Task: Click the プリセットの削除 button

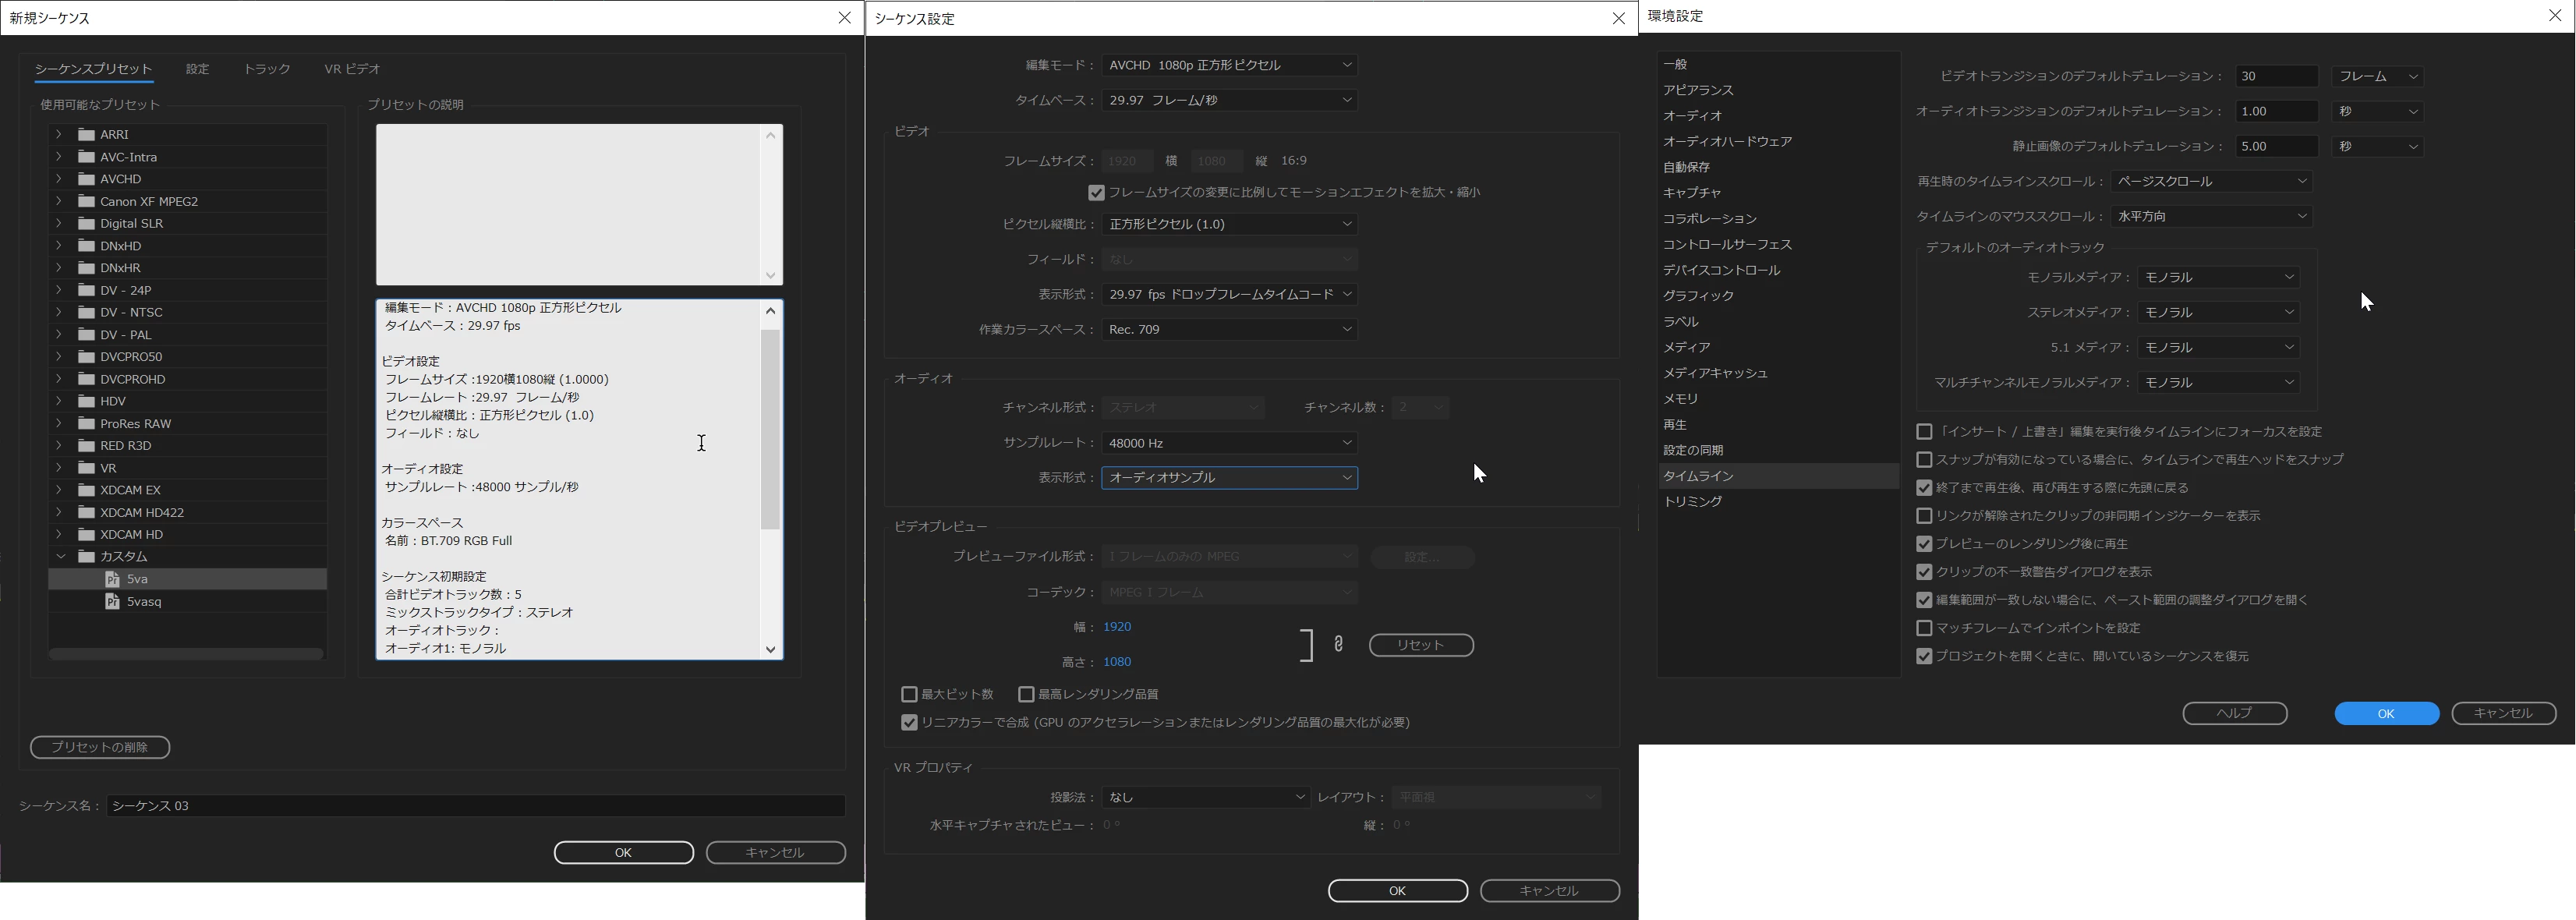Action: (x=100, y=747)
